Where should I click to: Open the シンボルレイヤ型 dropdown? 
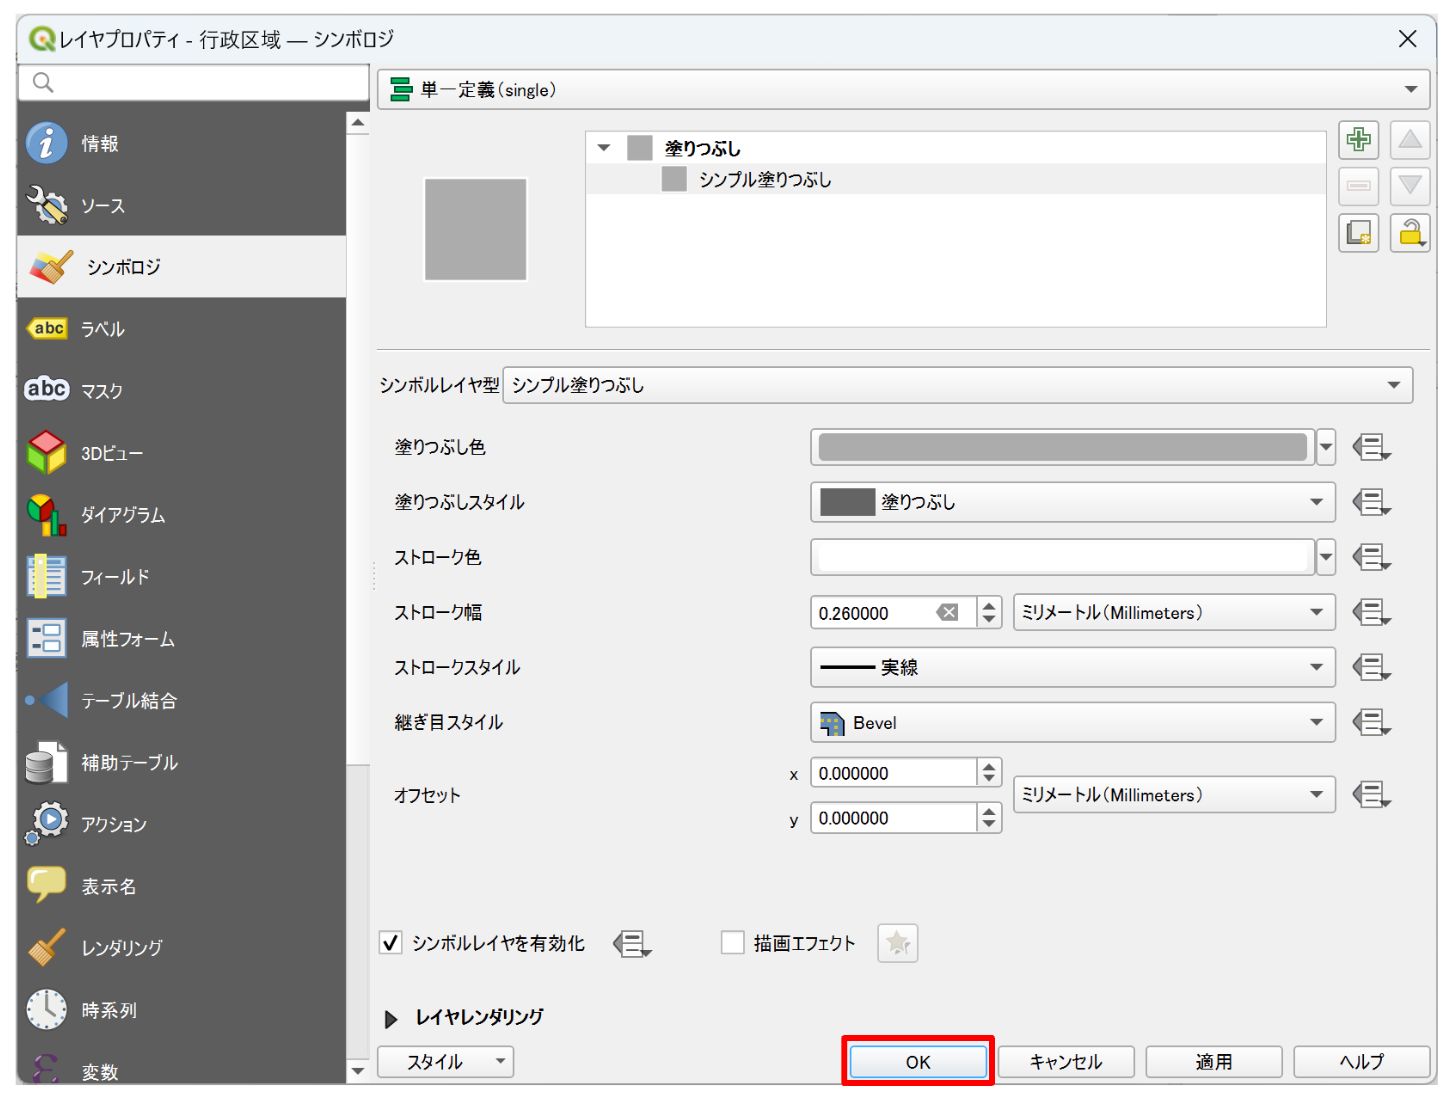tap(958, 385)
